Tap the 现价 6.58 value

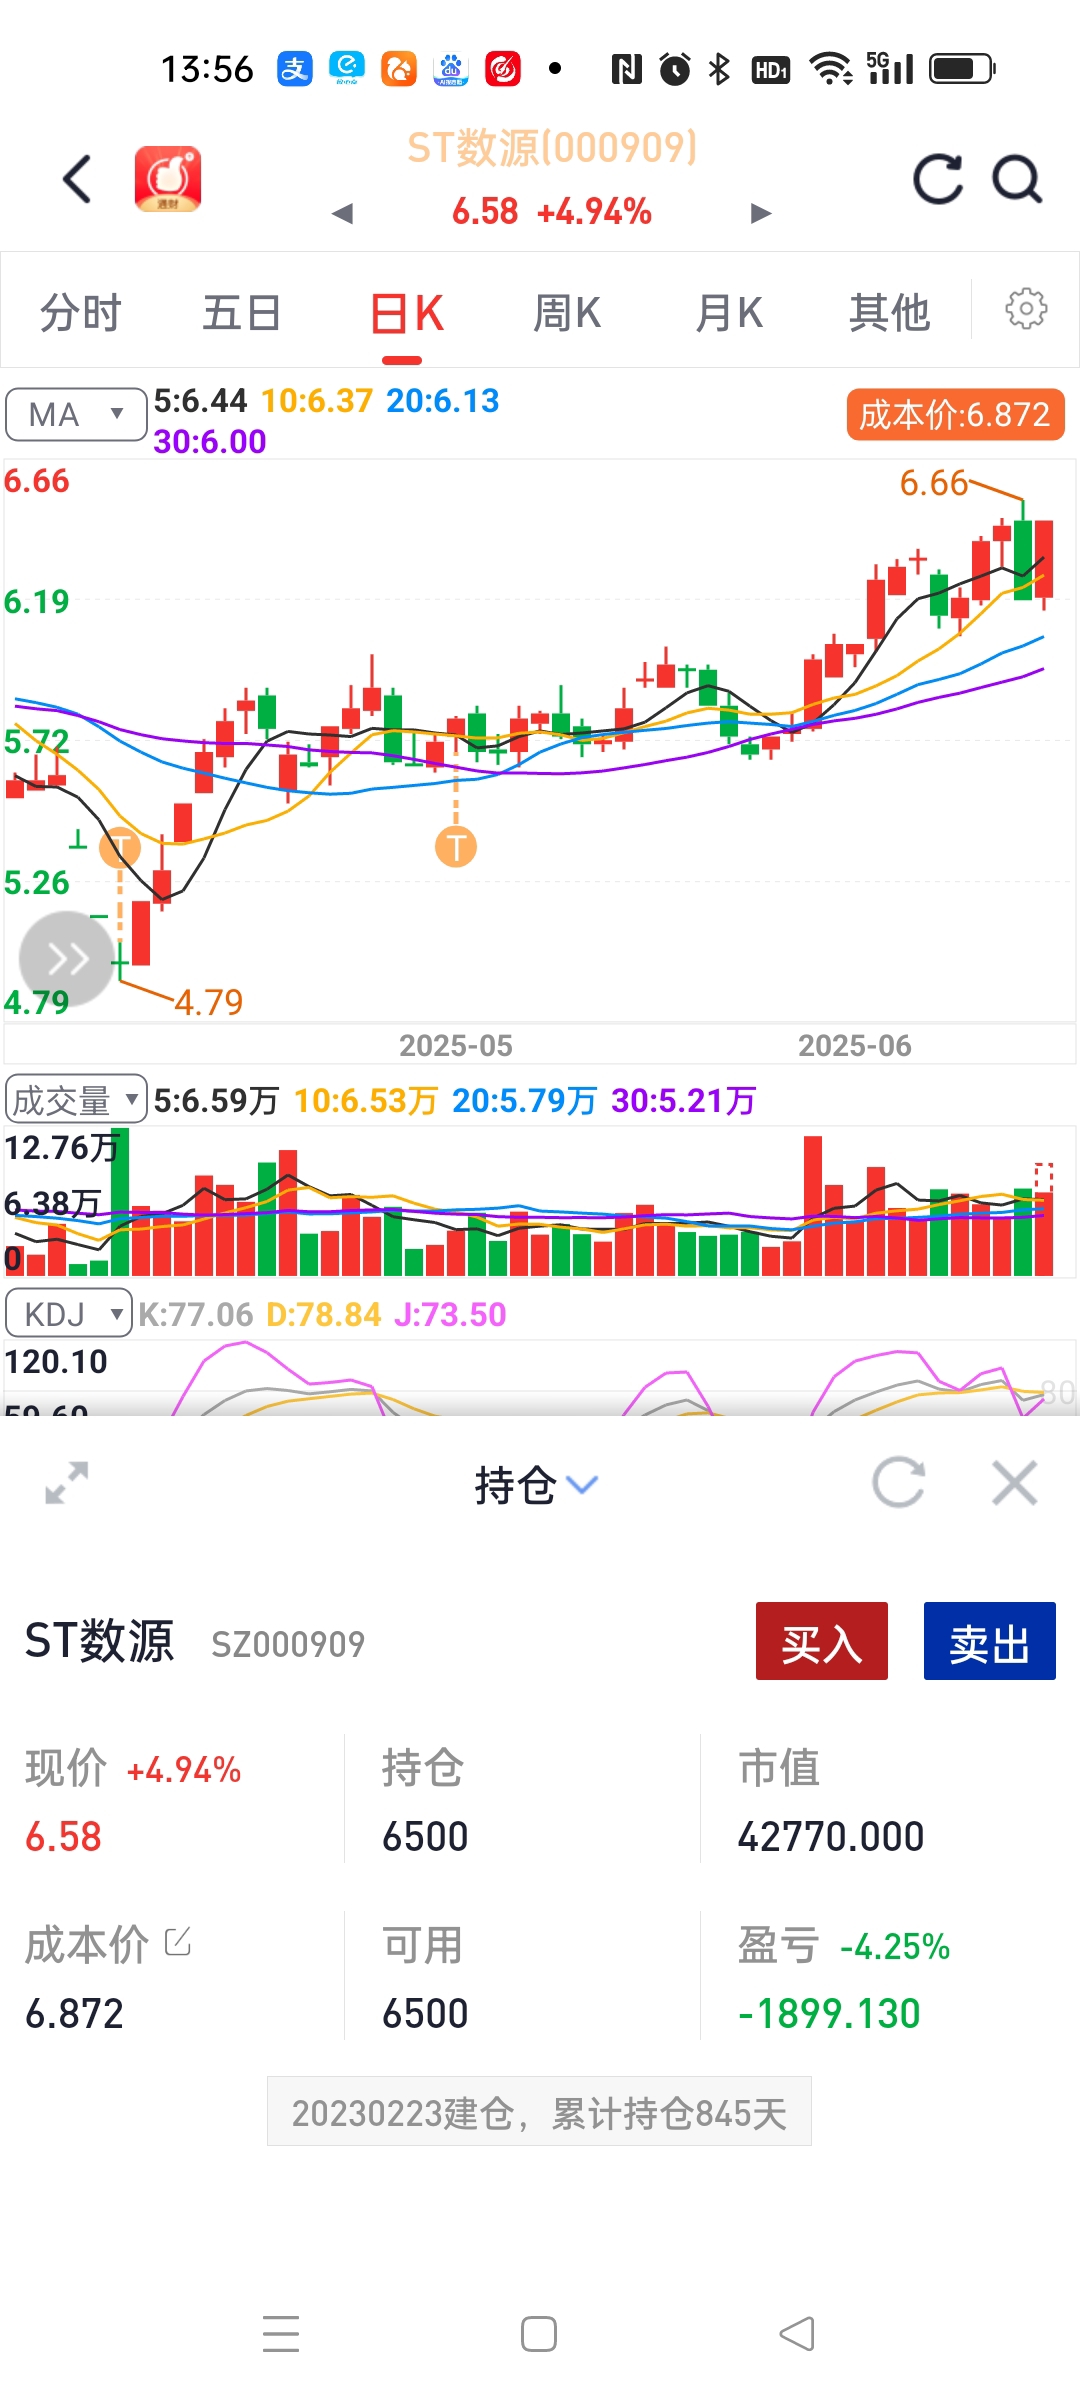pyautogui.click(x=63, y=1836)
